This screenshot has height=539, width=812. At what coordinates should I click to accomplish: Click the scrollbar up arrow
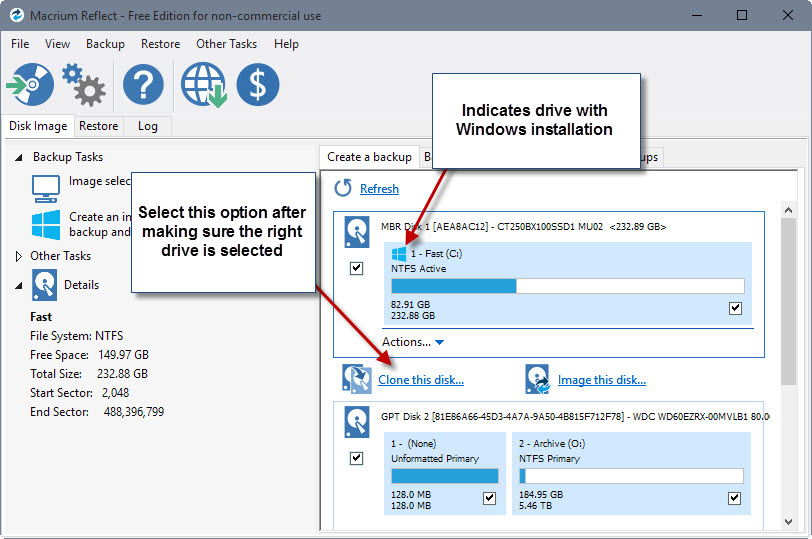click(788, 210)
